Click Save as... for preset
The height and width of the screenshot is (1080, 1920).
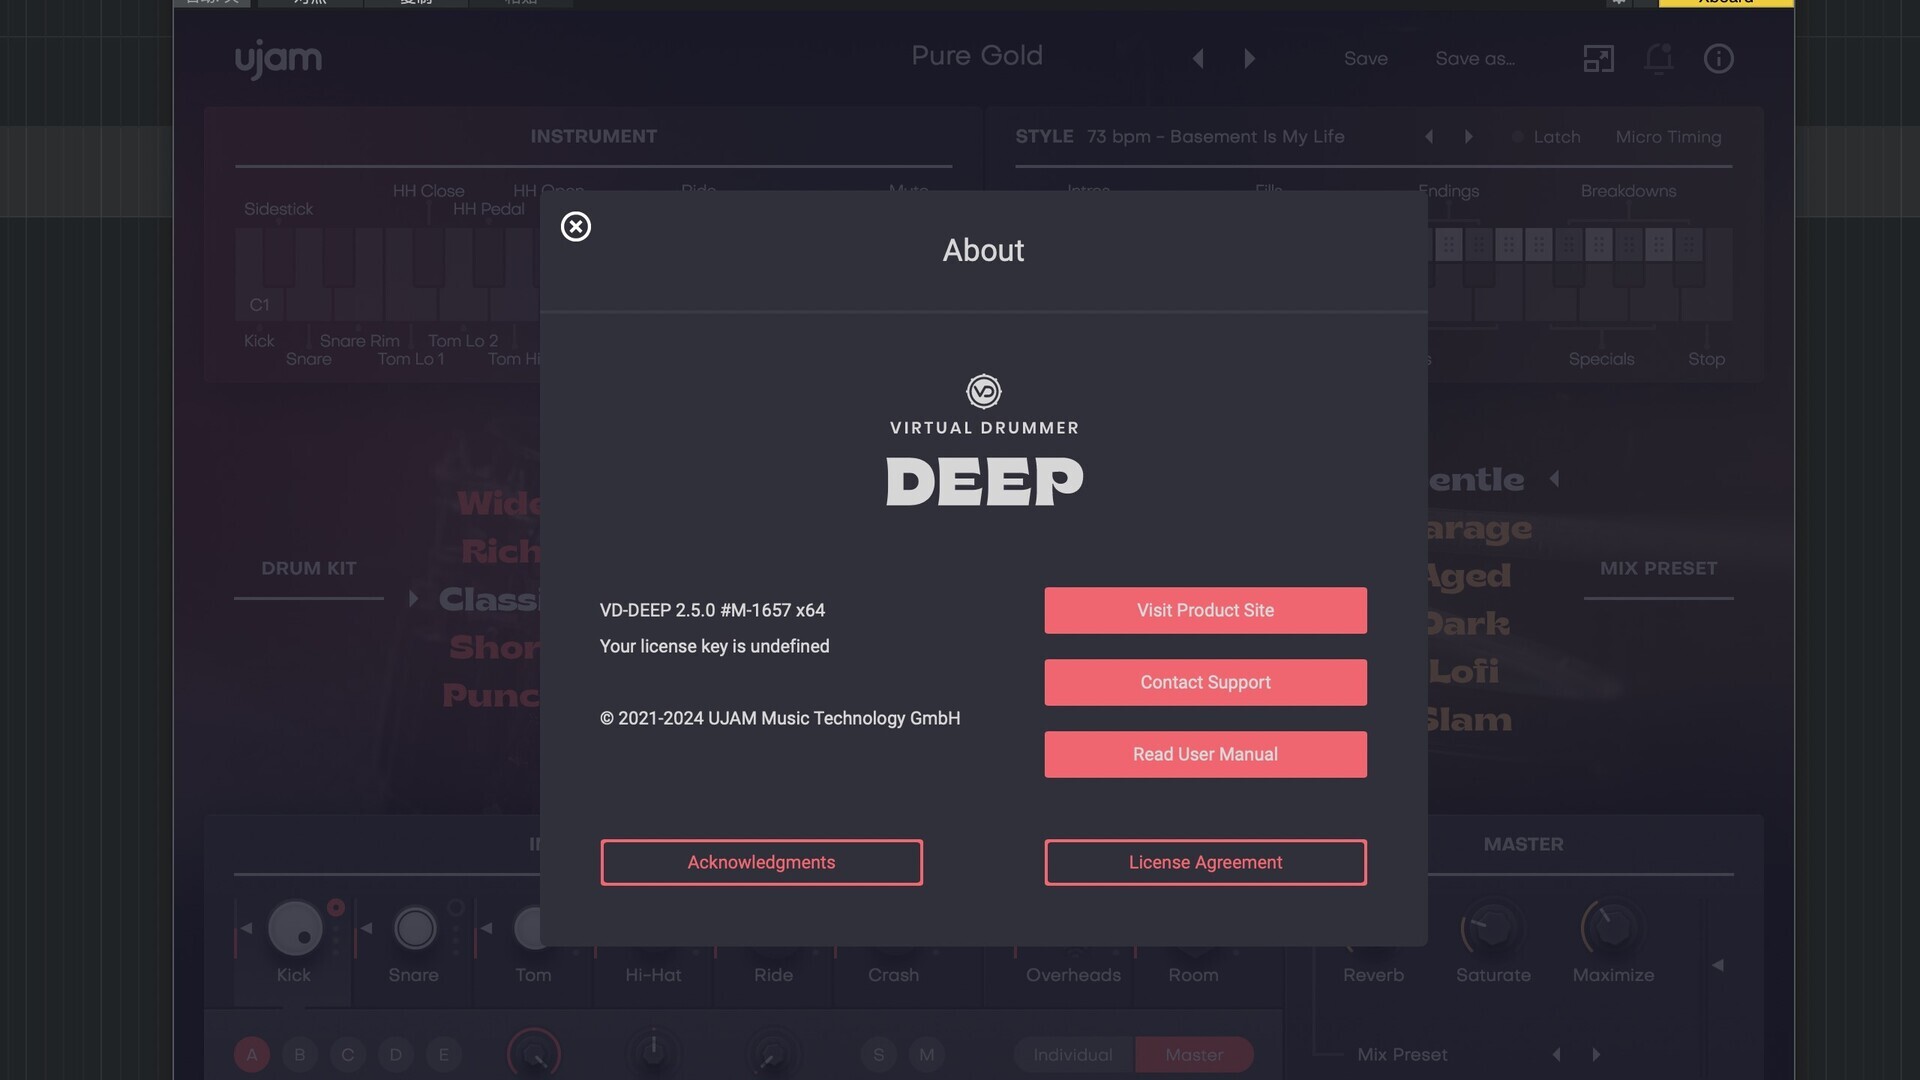[x=1475, y=59]
